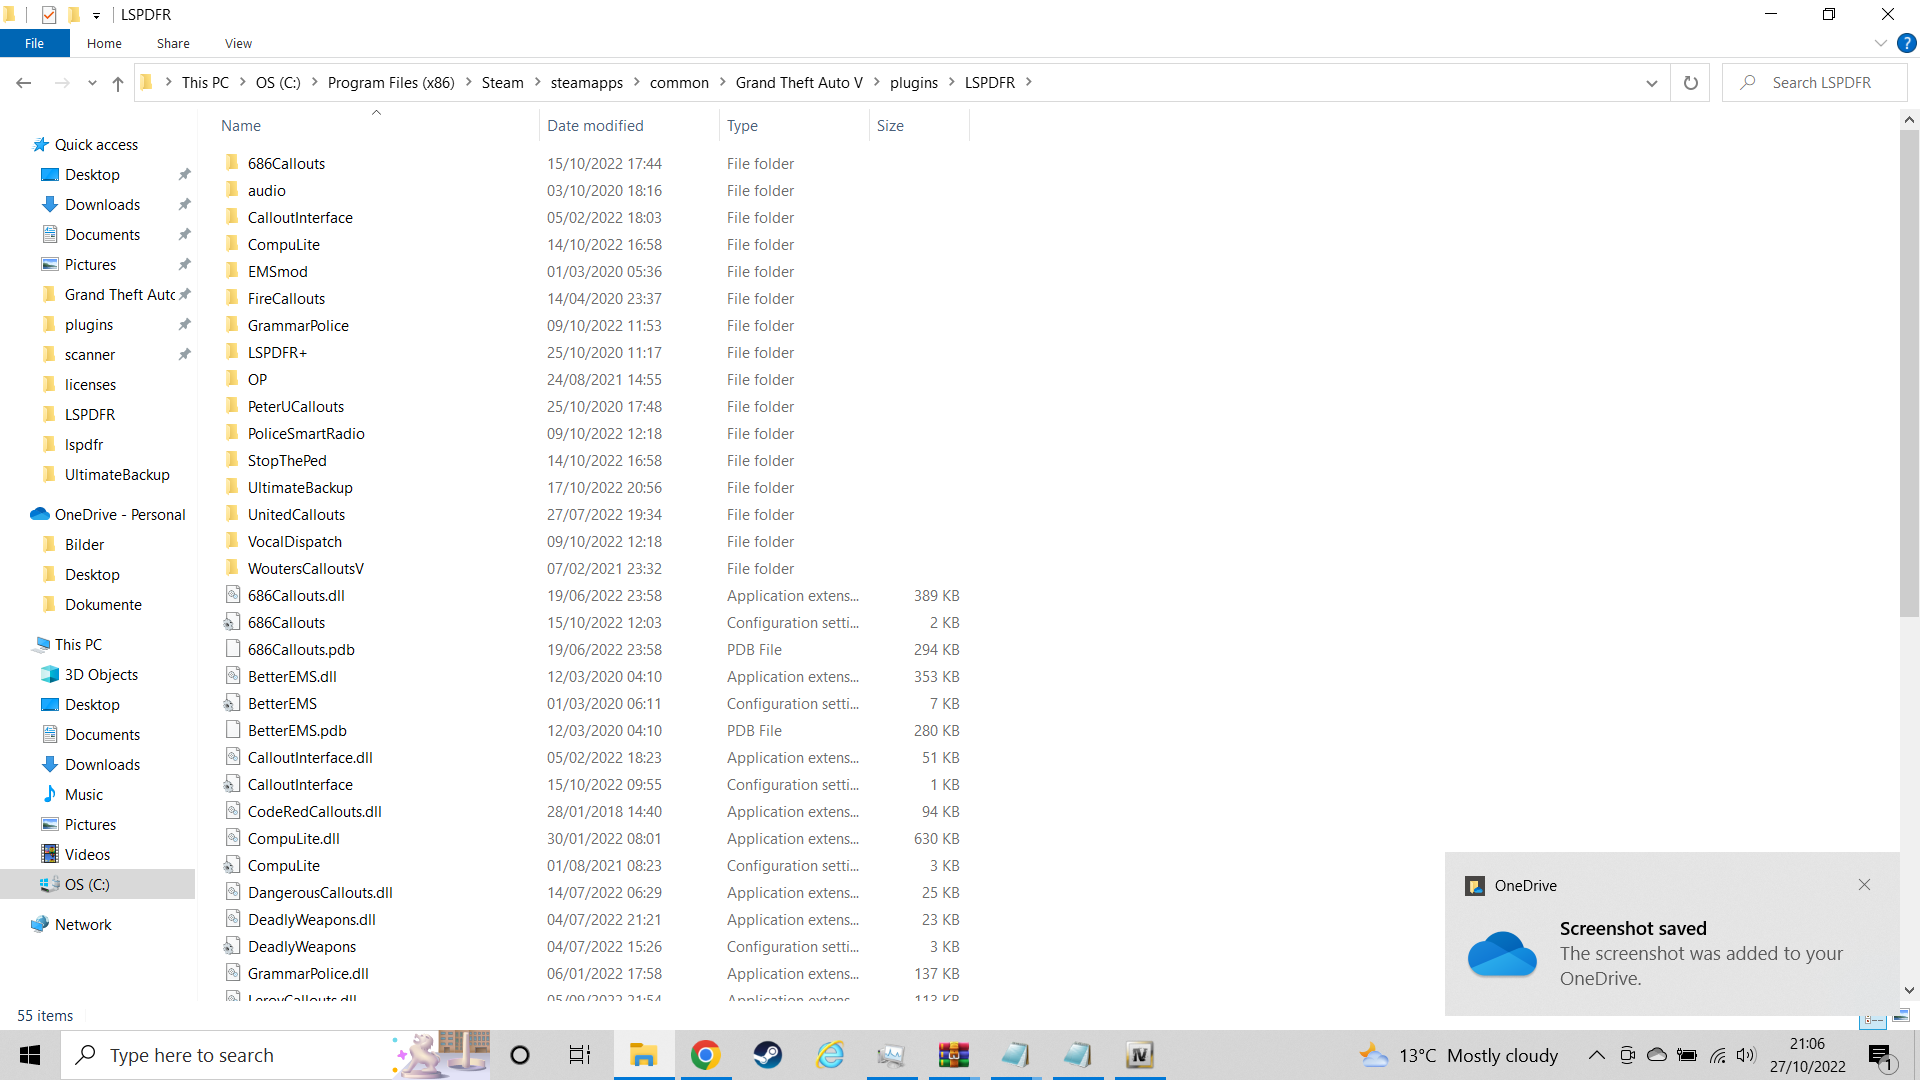Select OneDrive - Personal in the navigation pane
Image resolution: width=1920 pixels, height=1080 pixels.
click(119, 514)
